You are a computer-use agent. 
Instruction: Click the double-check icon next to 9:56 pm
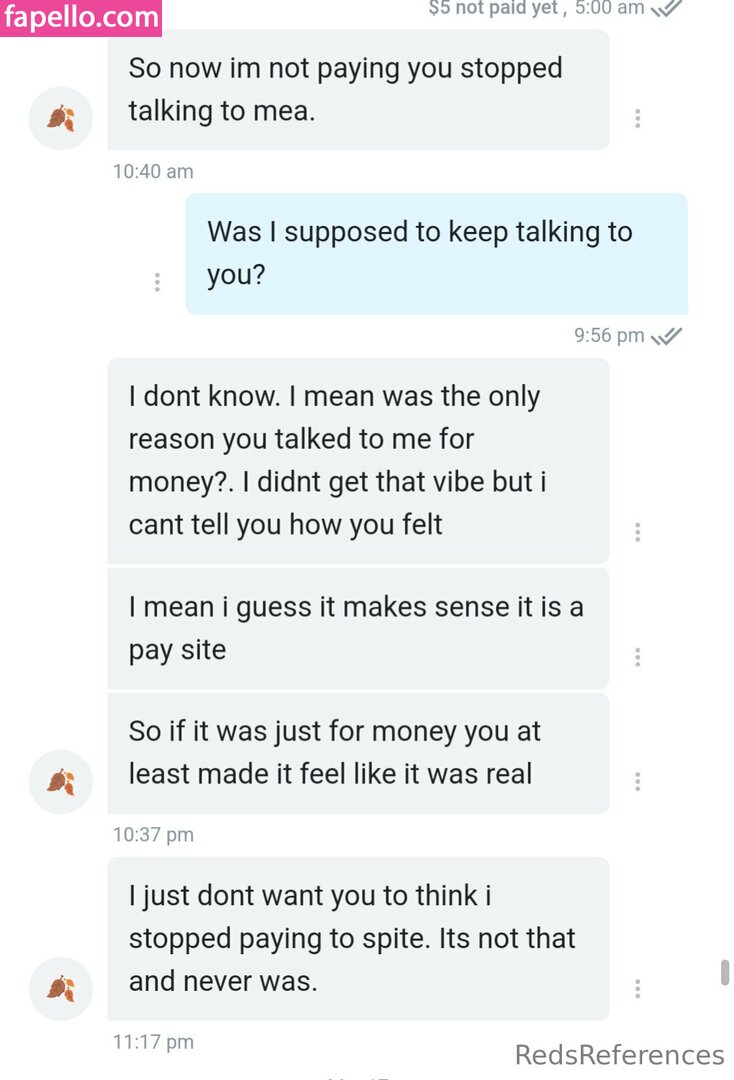(x=666, y=336)
